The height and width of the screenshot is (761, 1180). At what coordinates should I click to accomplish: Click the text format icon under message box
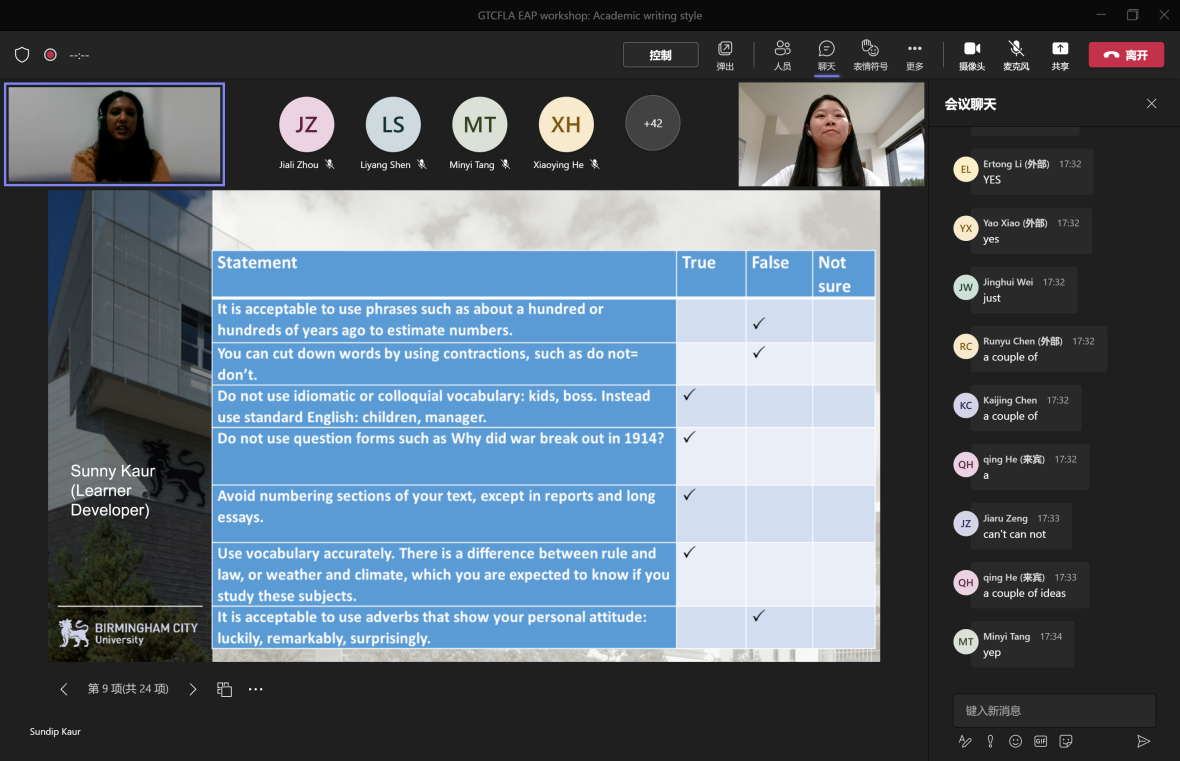[965, 741]
